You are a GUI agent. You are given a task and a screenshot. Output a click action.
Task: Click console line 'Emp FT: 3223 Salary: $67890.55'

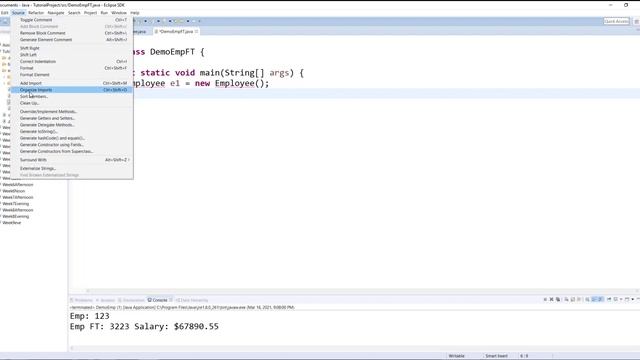click(x=144, y=327)
